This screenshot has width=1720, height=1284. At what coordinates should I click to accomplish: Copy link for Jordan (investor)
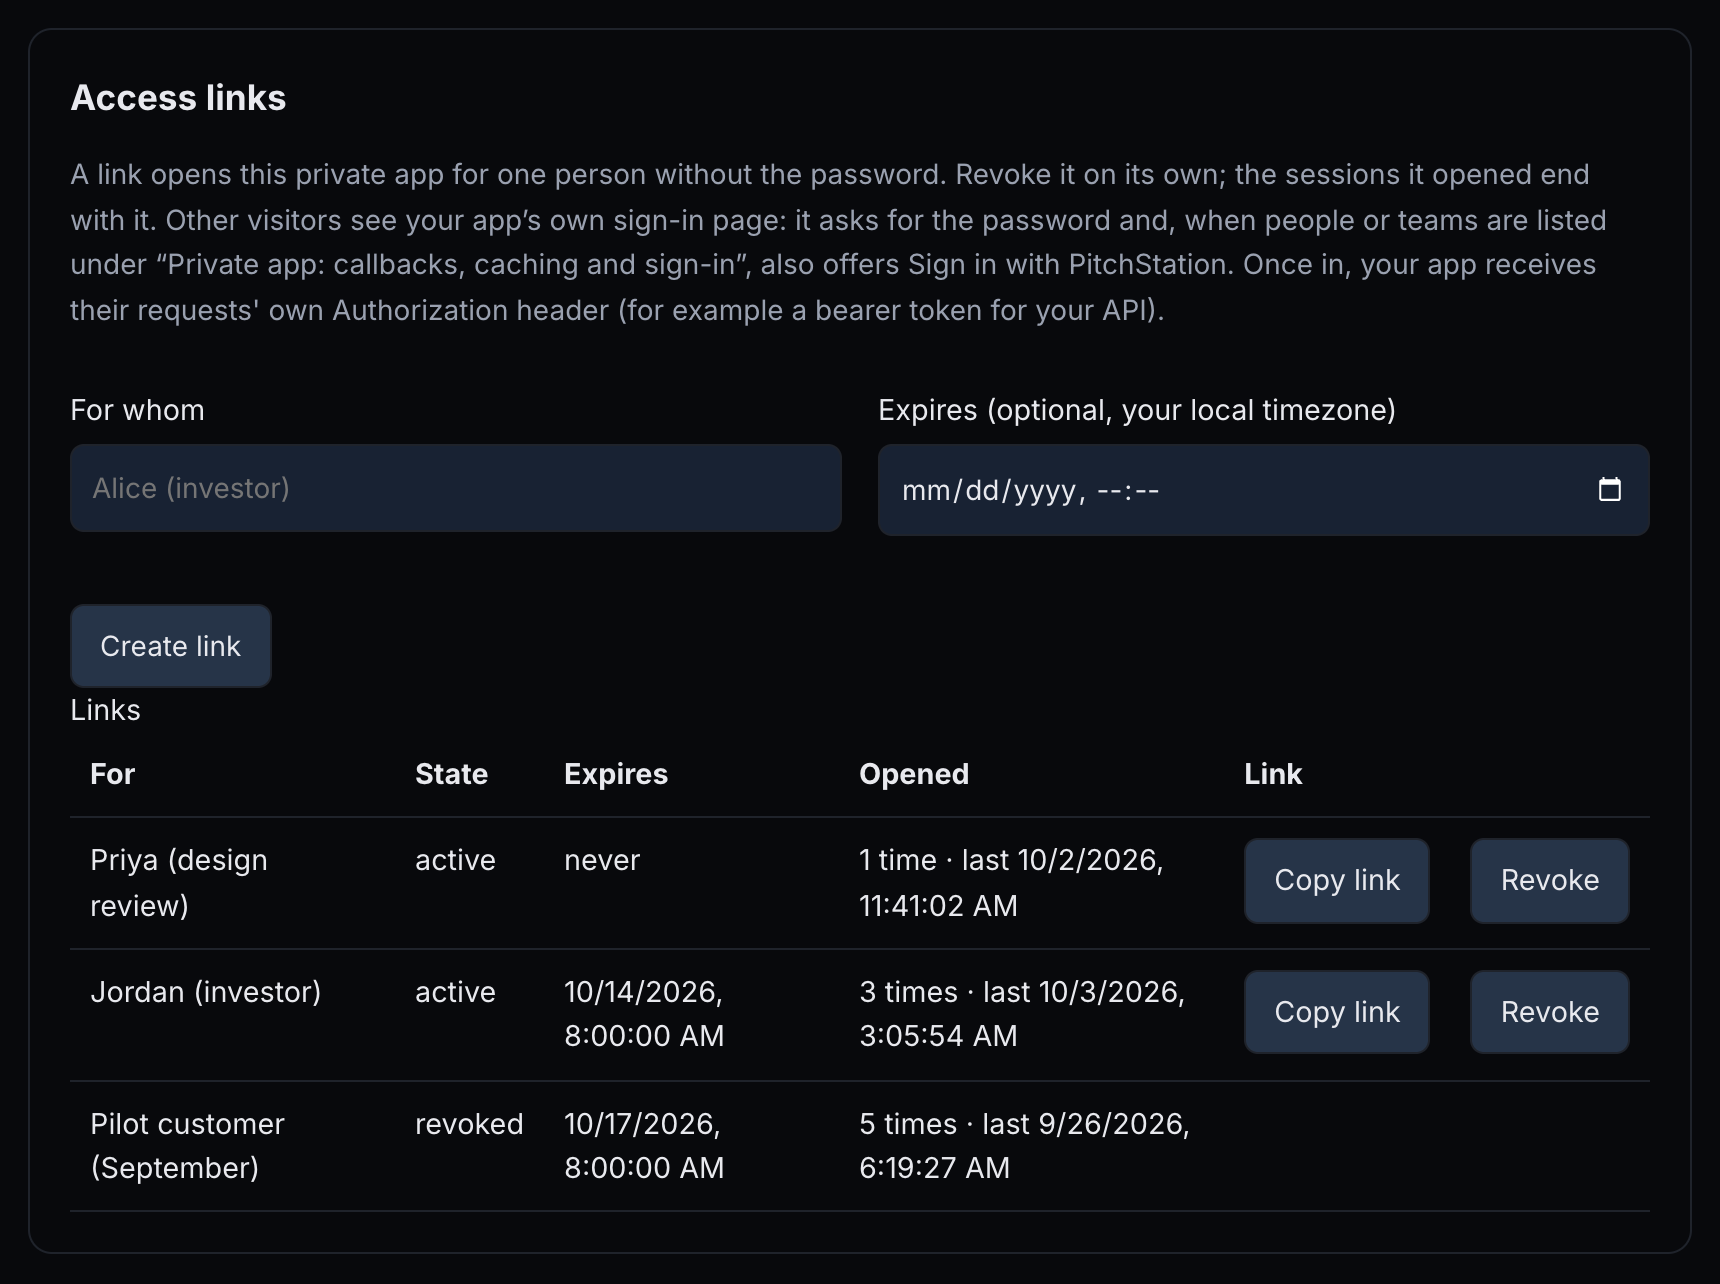tap(1337, 1012)
